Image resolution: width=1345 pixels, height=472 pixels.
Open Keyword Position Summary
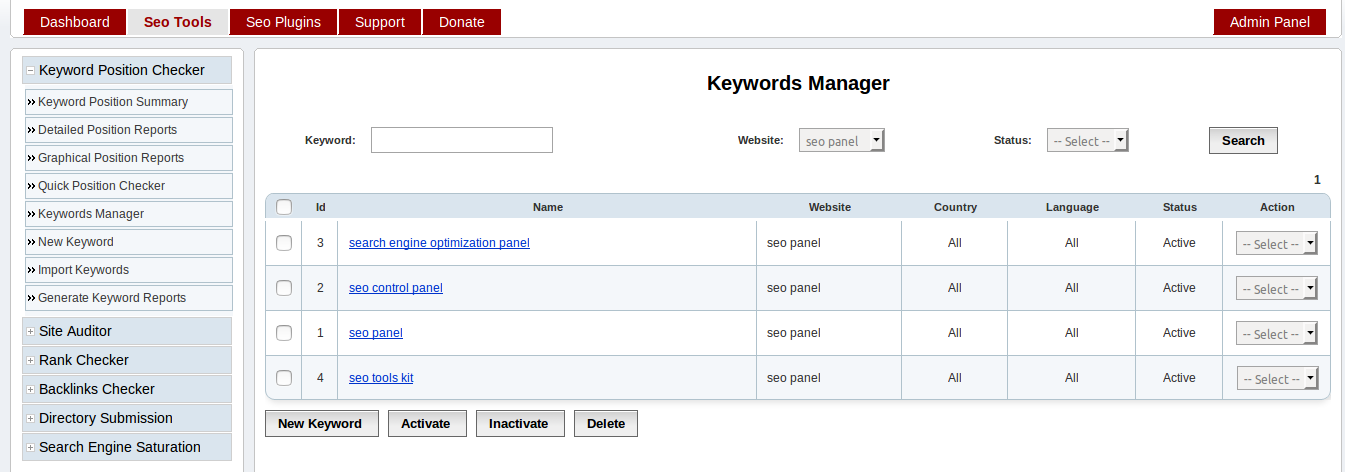click(x=129, y=102)
